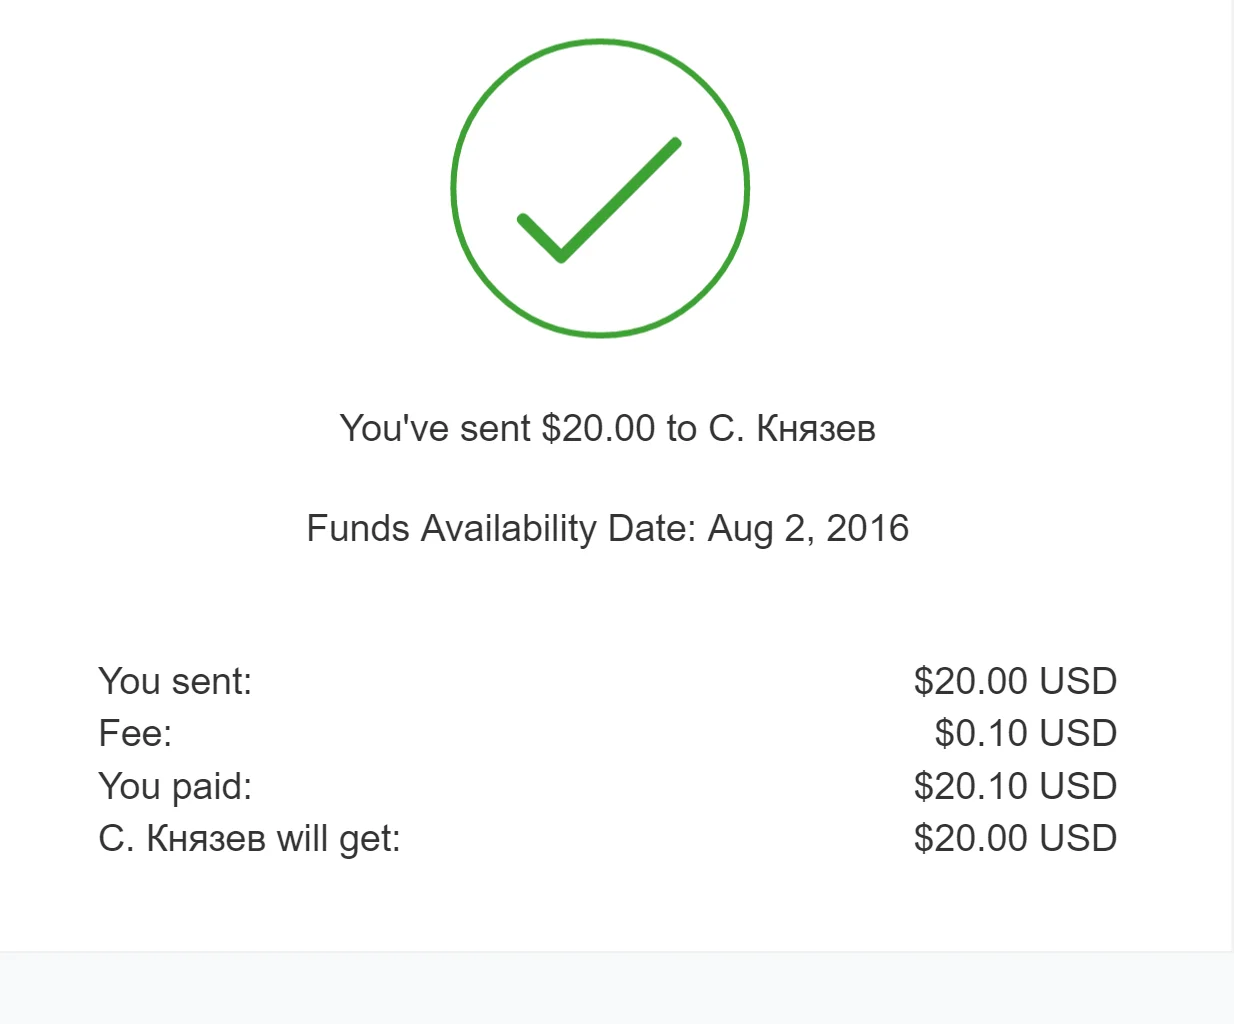Click the "С. Князев will get:" label
This screenshot has height=1024, width=1234.
tap(249, 838)
